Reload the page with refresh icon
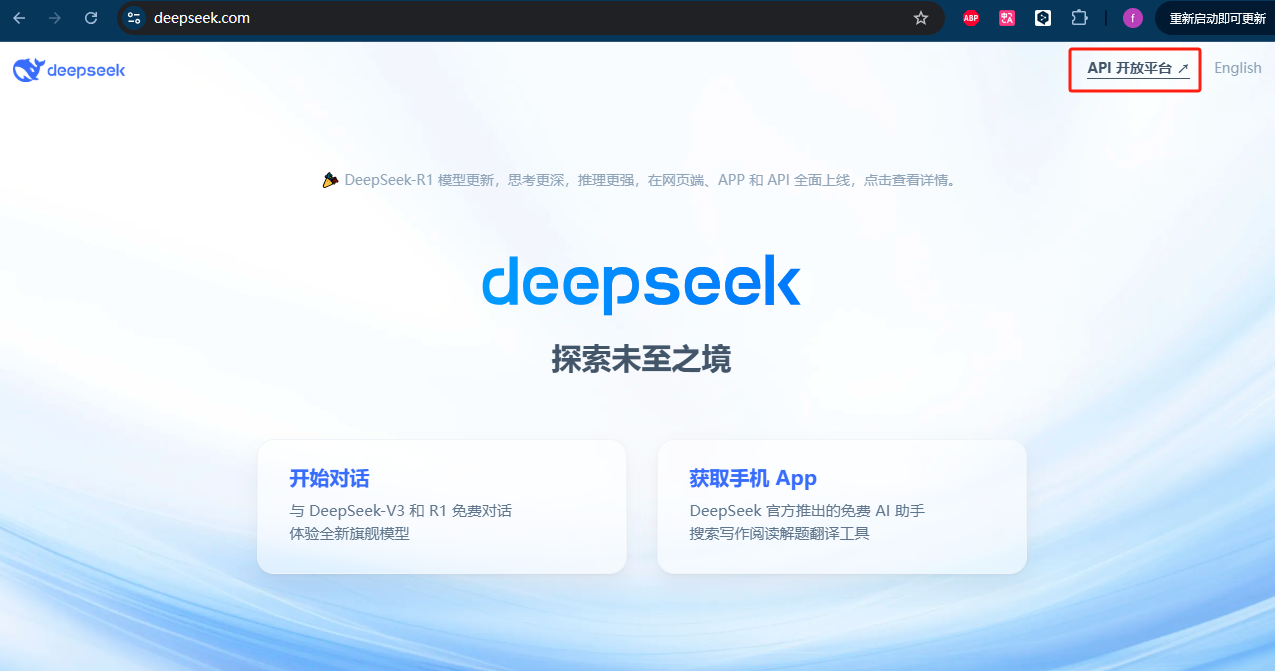This screenshot has width=1275, height=671. point(91,18)
